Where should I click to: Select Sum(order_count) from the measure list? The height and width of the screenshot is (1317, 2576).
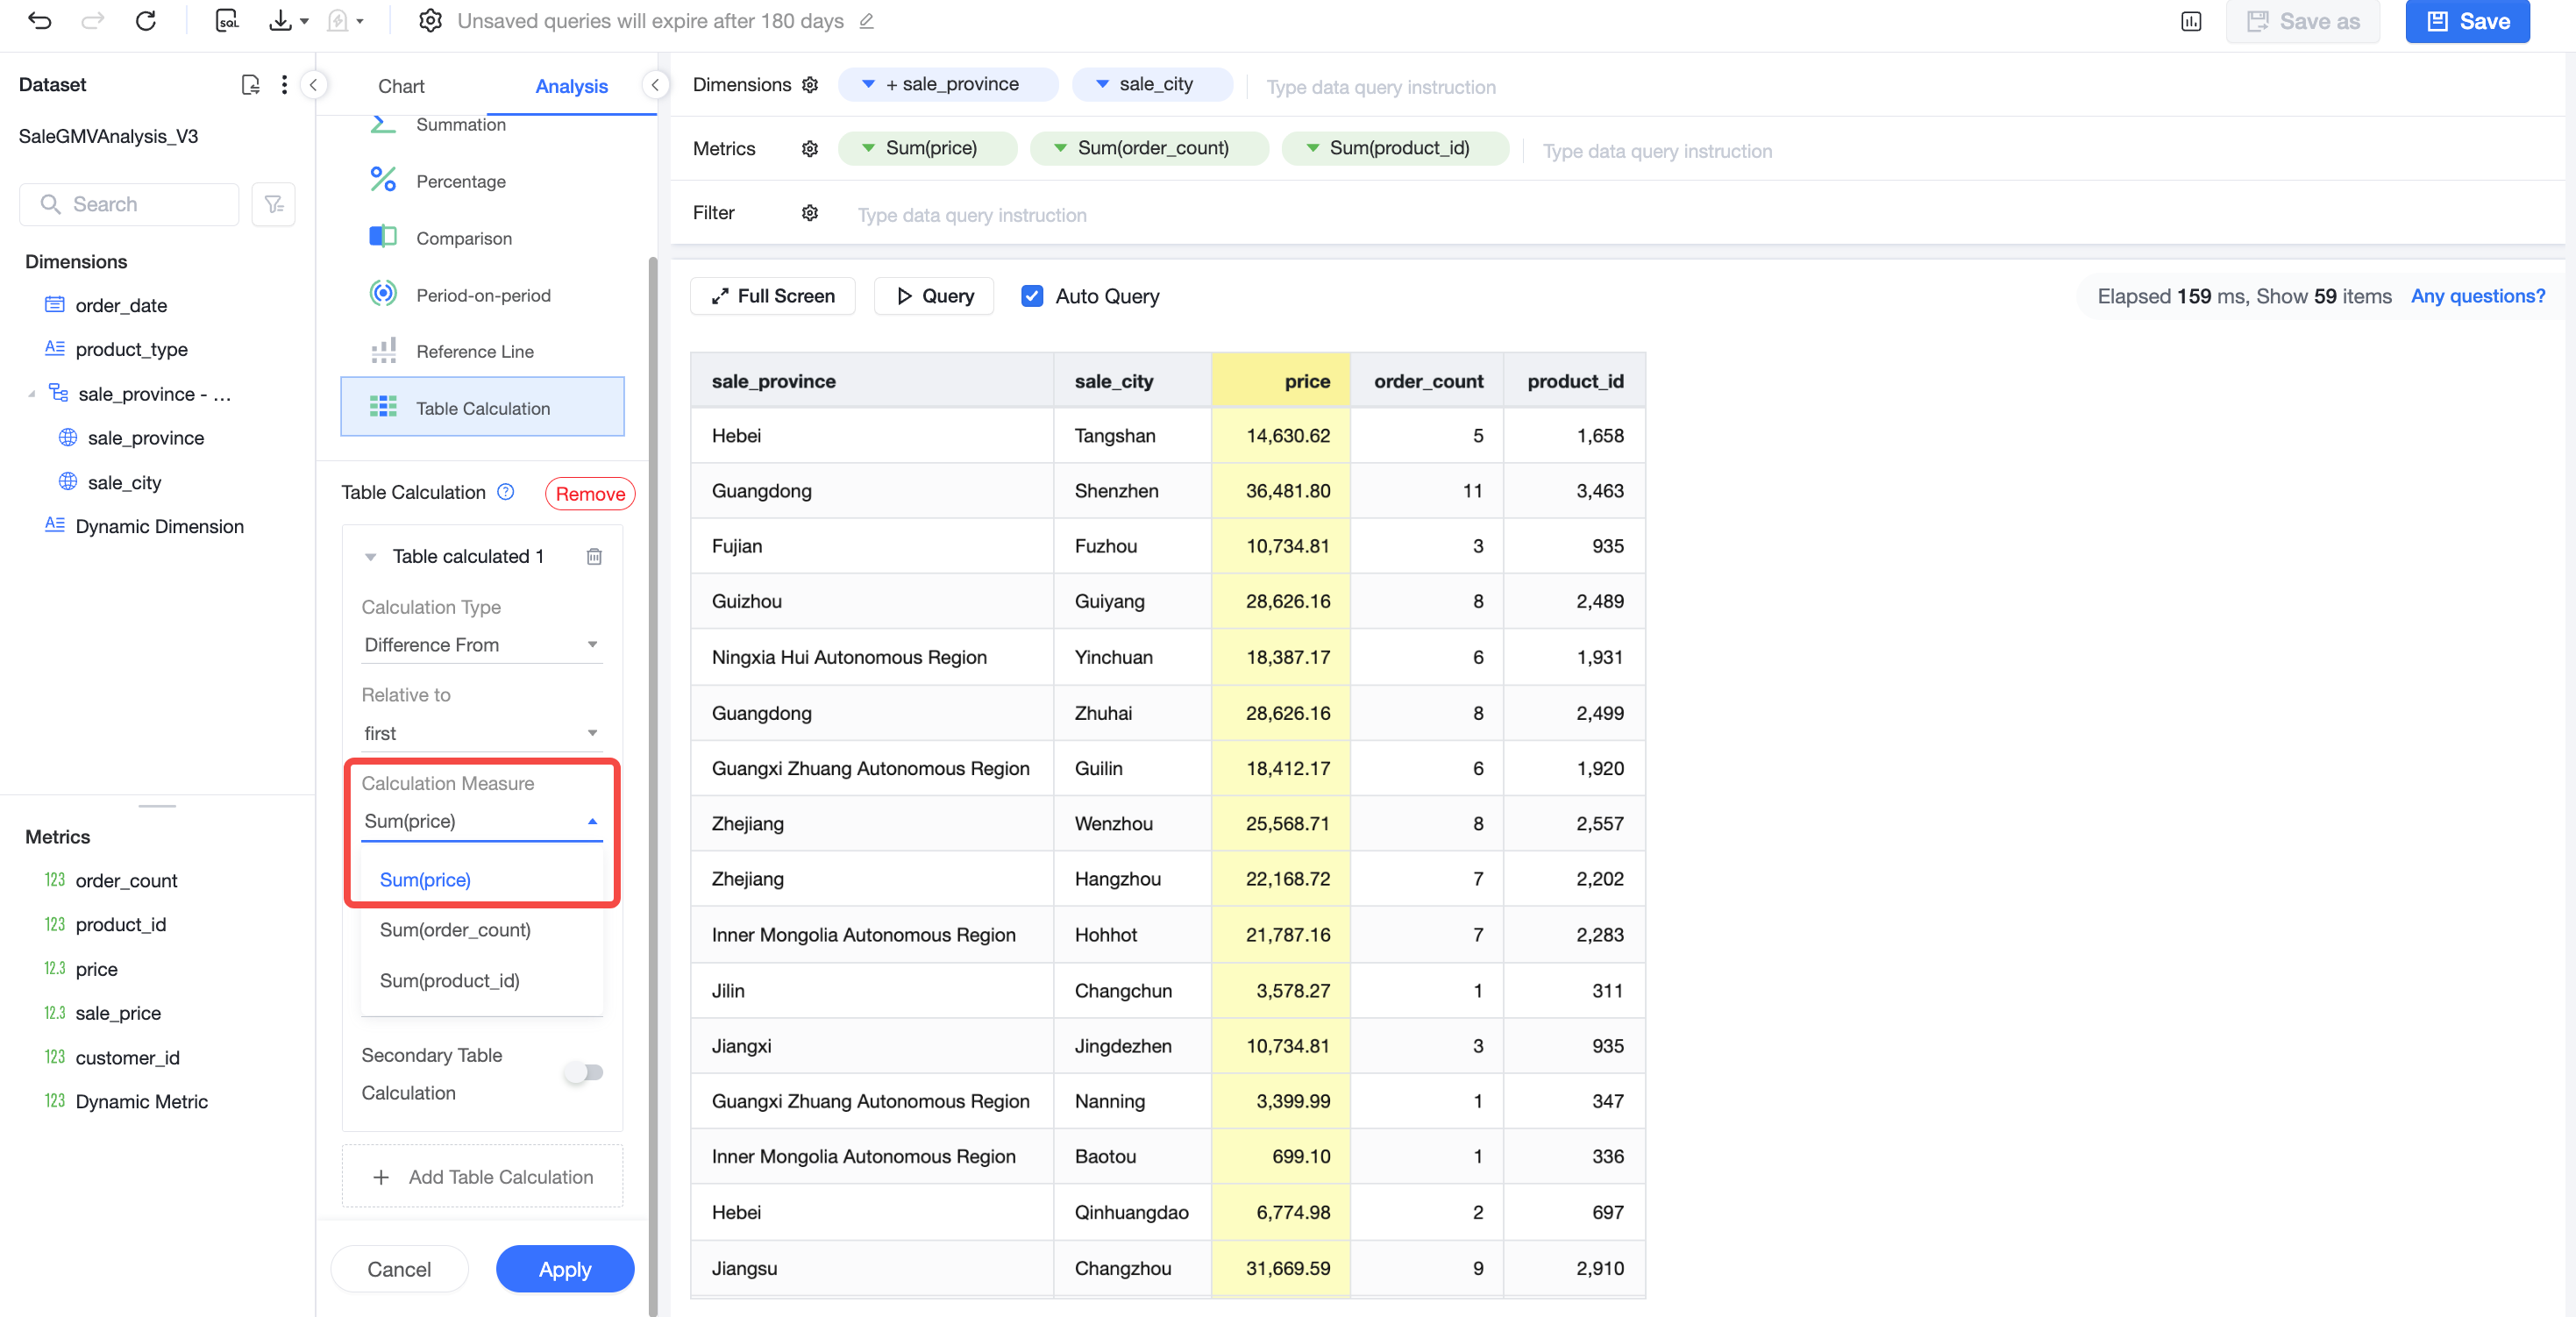(455, 930)
